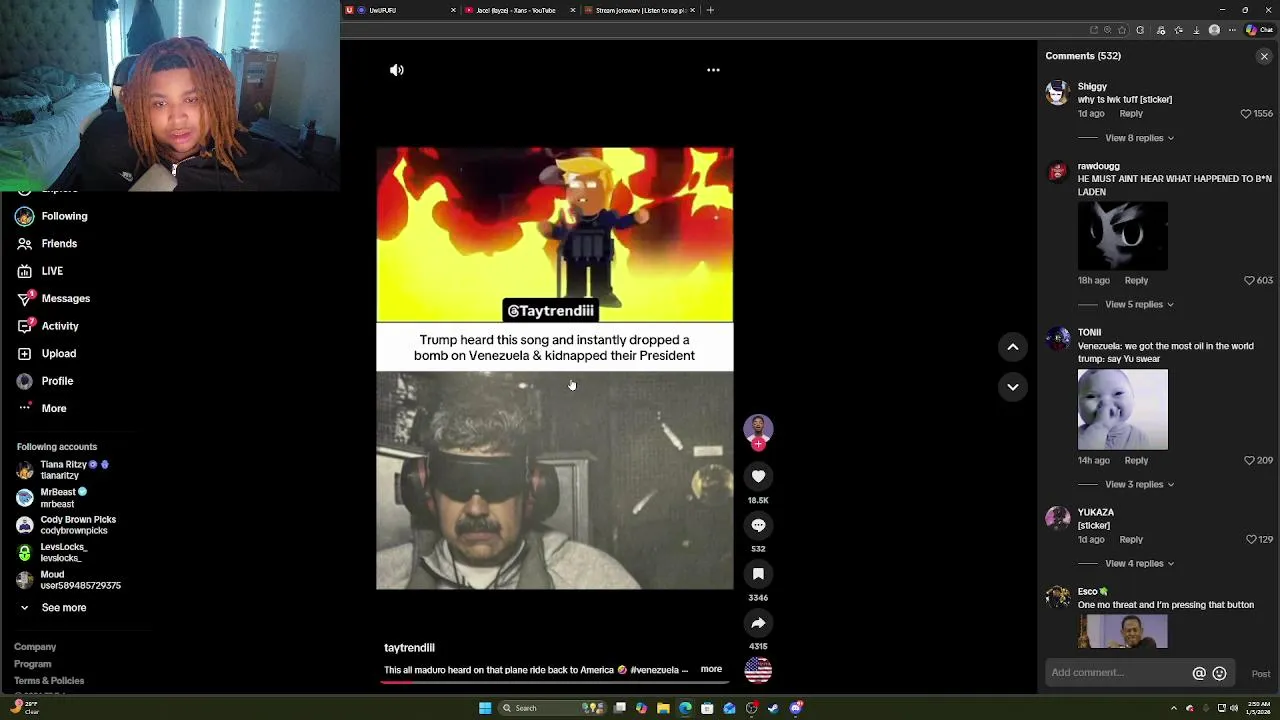
Task: Open the More sidebar item
Action: click(54, 409)
